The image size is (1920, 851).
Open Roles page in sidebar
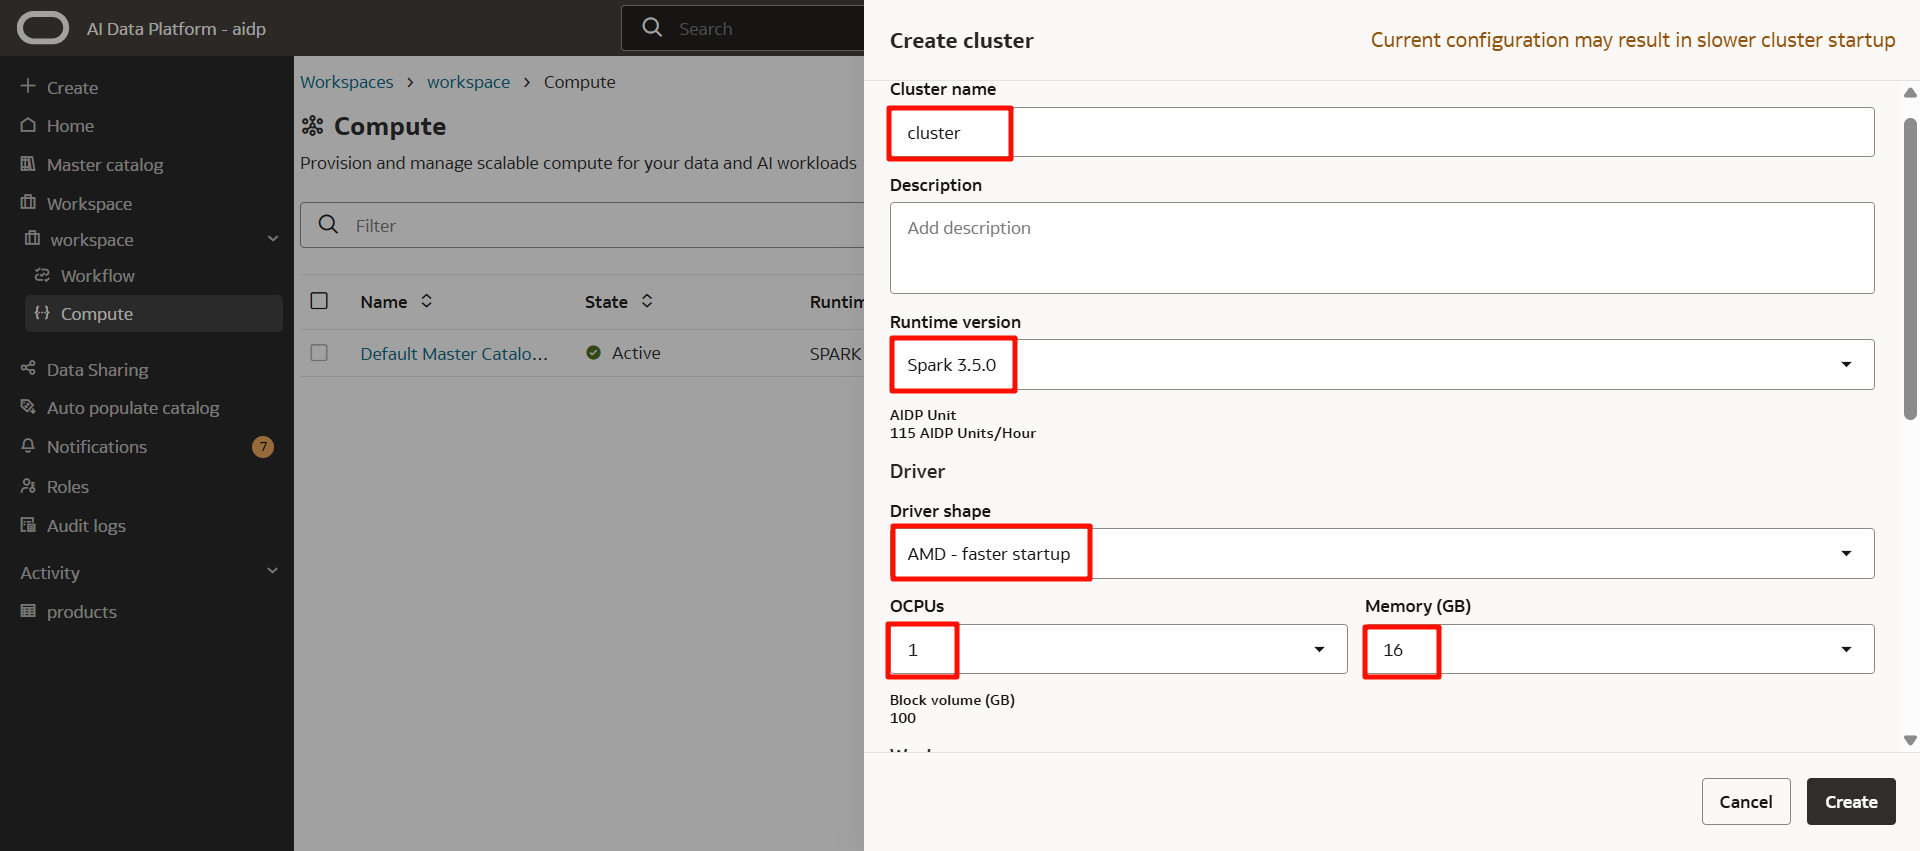coord(68,487)
